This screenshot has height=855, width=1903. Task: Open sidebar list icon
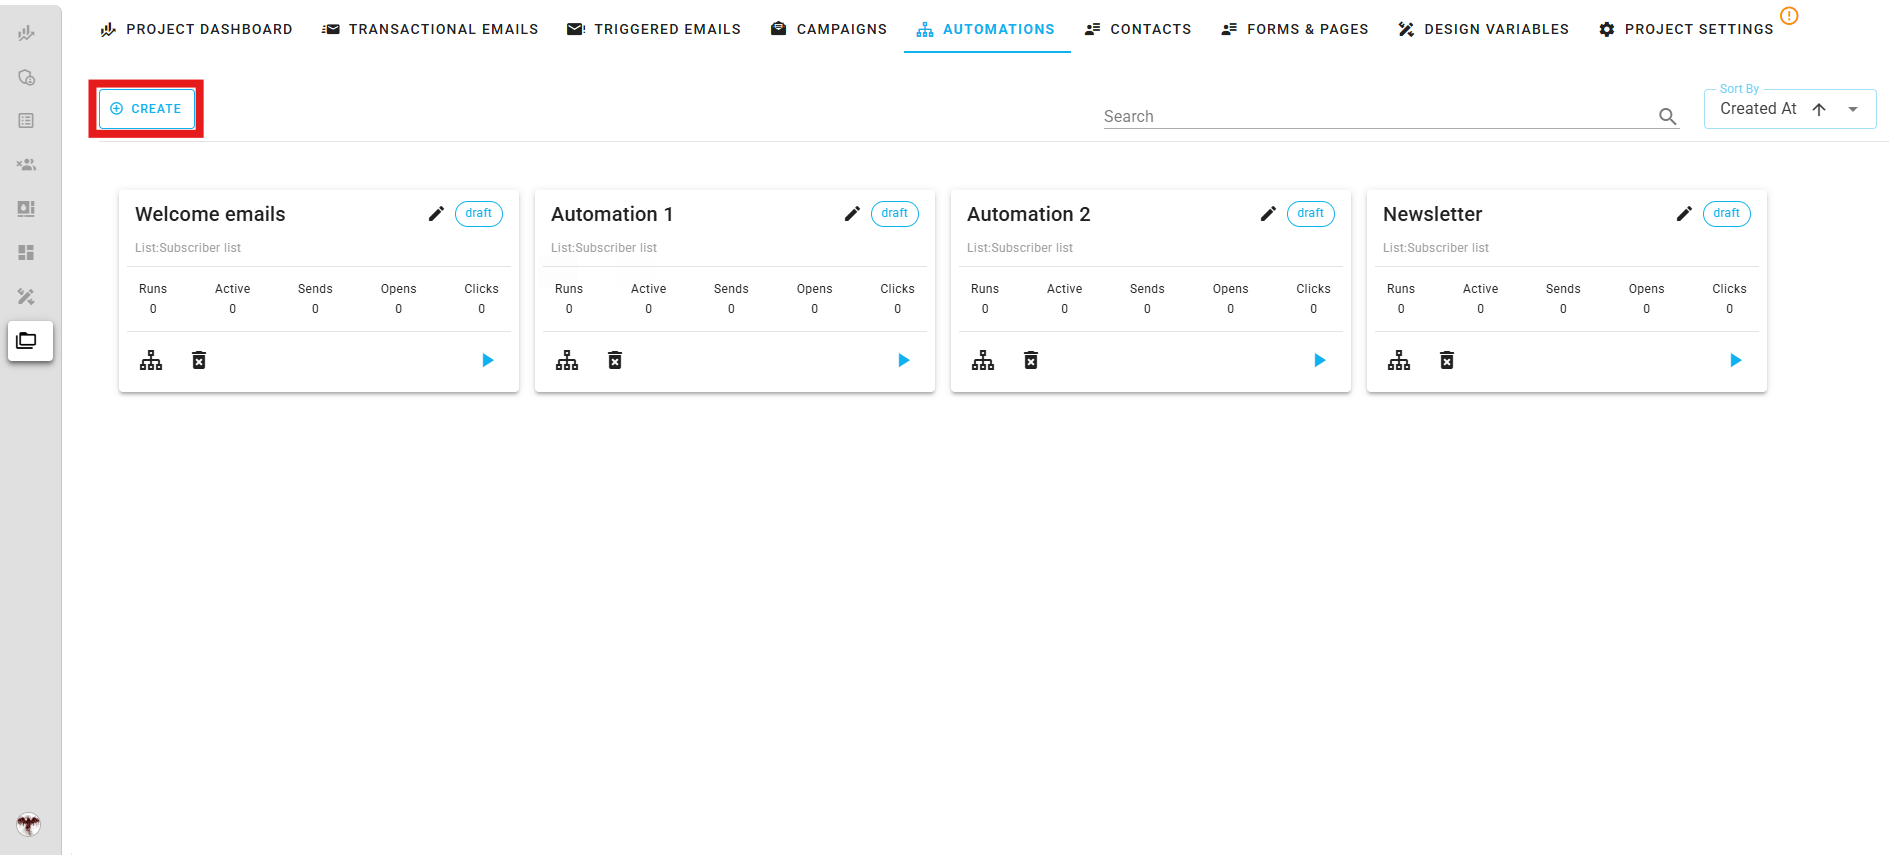click(x=27, y=121)
